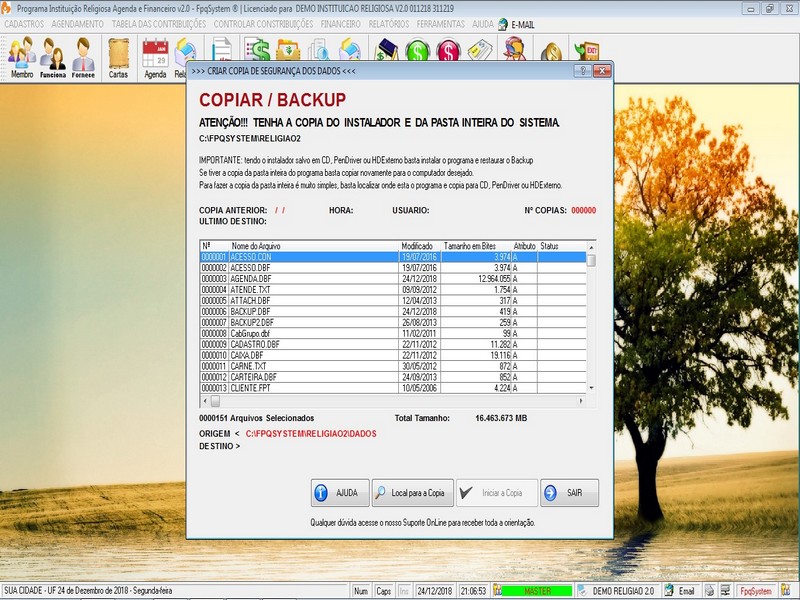800x600 pixels.
Task: Select the CARNE.TXT file row
Action: [x=393, y=366]
